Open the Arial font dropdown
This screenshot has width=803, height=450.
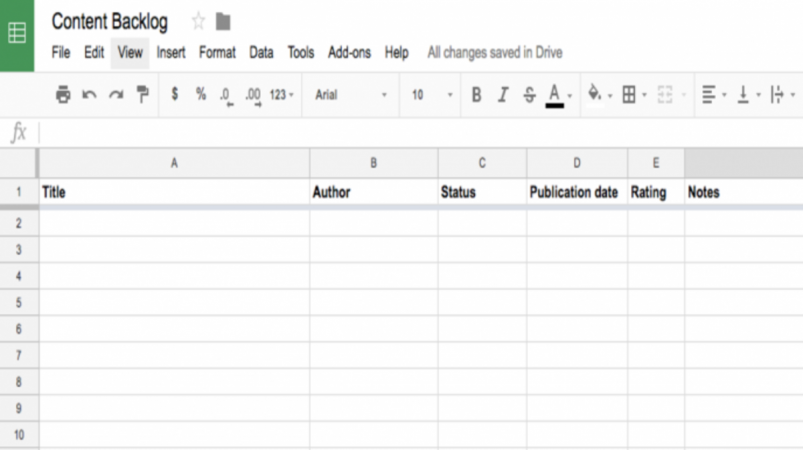pyautogui.click(x=351, y=95)
